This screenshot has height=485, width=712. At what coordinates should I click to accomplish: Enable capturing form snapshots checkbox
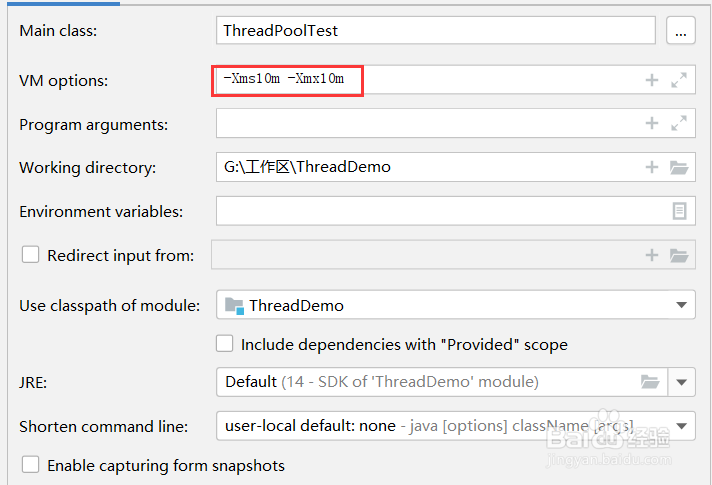[31, 465]
